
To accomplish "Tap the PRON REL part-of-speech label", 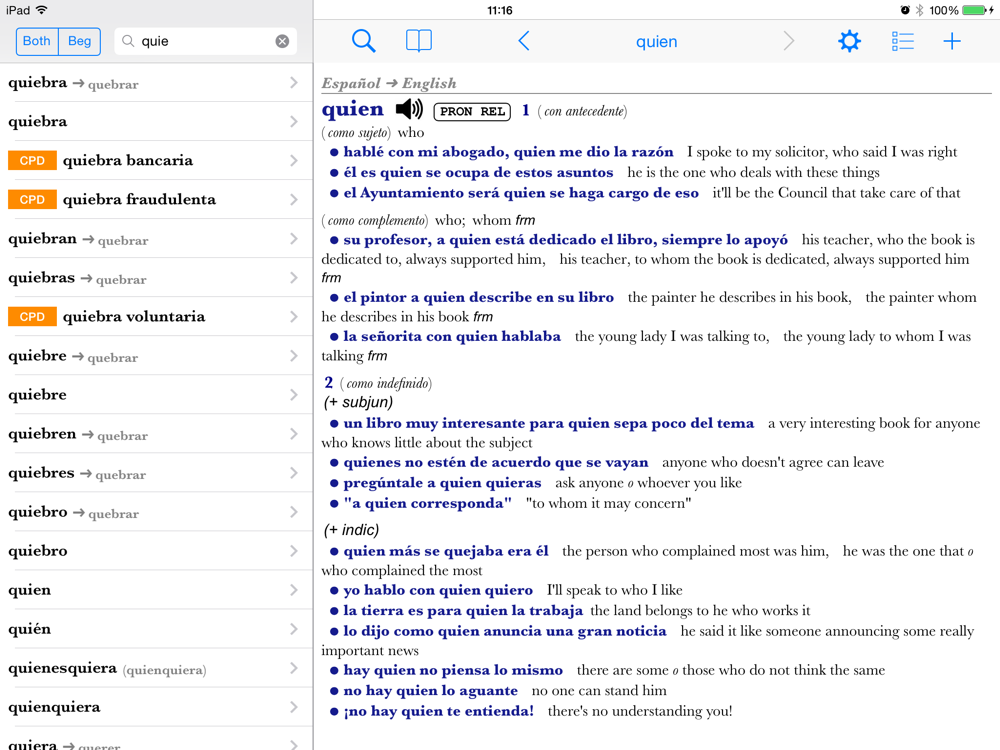I will coord(472,112).
